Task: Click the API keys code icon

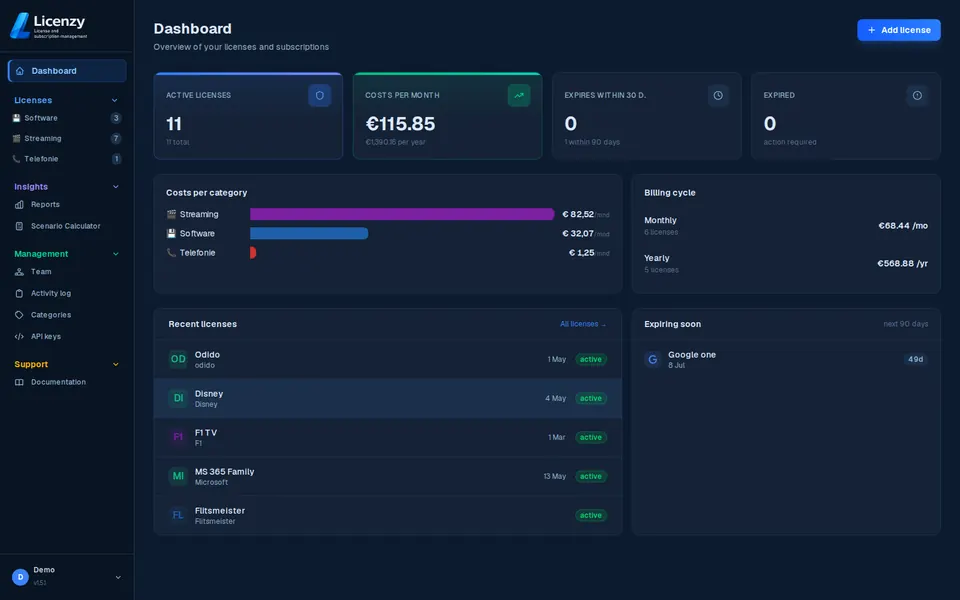Action: click(x=19, y=336)
